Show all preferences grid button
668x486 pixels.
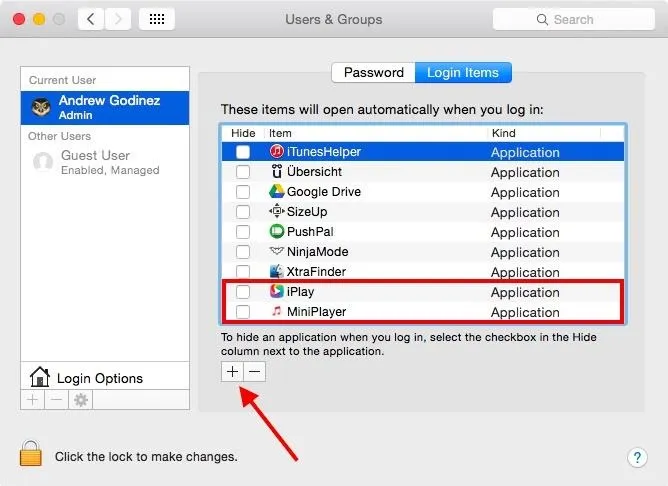[x=157, y=19]
